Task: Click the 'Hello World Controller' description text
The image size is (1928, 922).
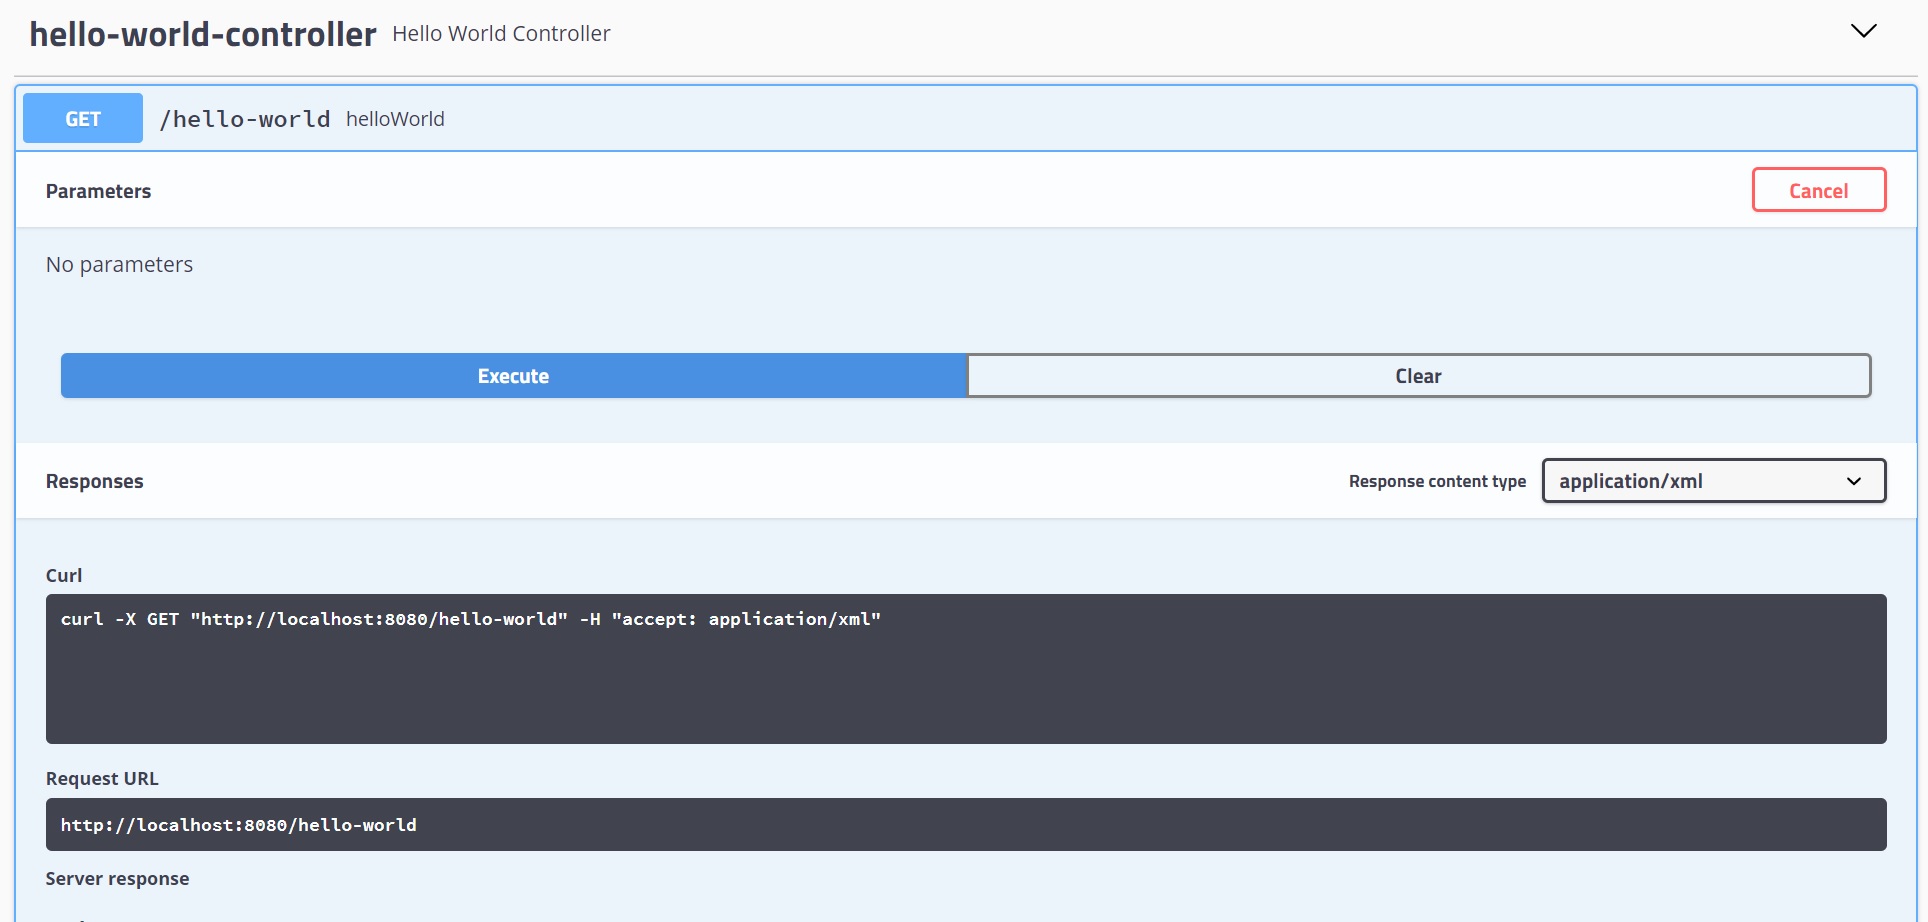Action: click(x=501, y=34)
